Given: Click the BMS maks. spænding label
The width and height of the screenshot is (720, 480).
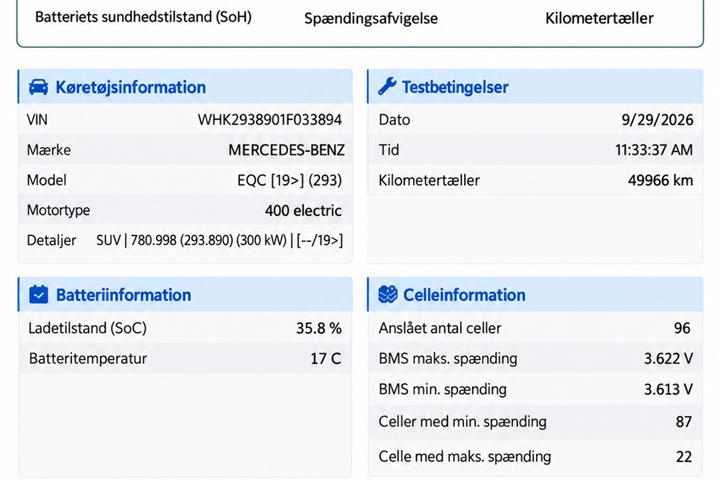Looking at the screenshot, I should [x=448, y=359].
